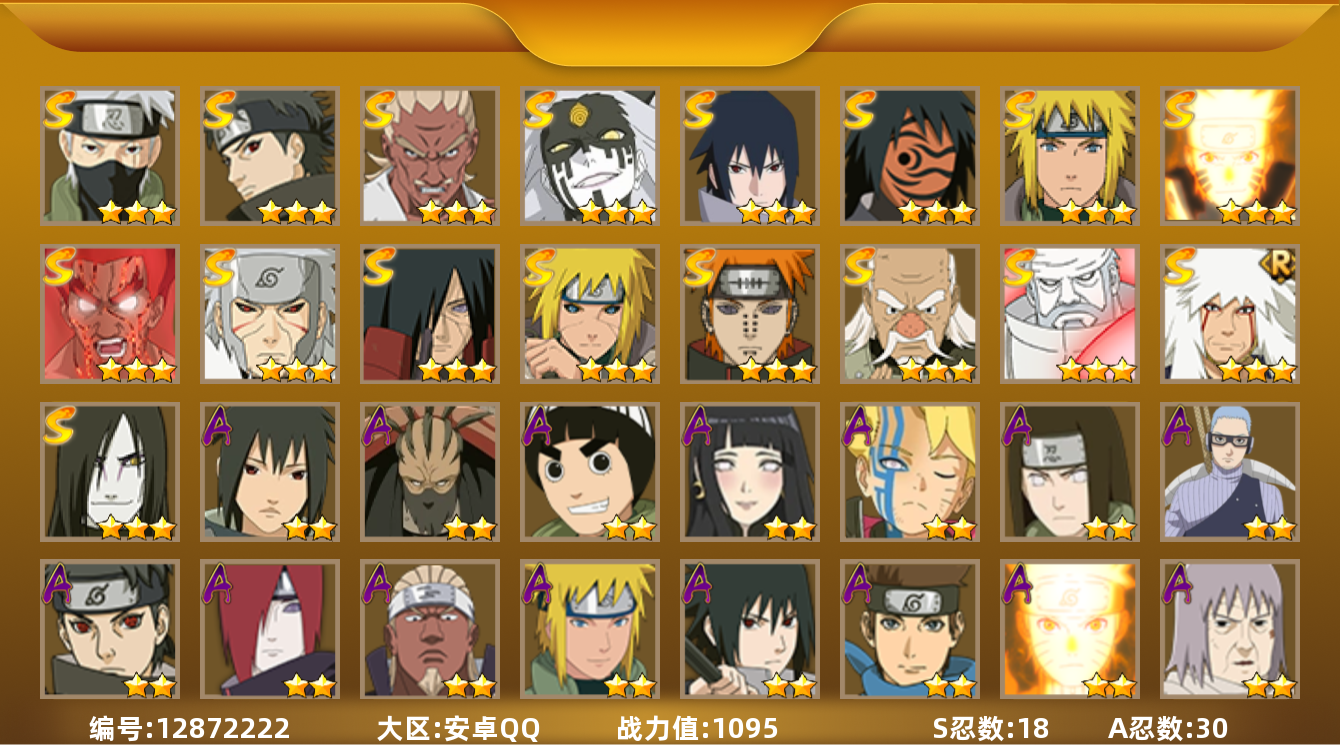Choose the bowl-cut grinning A-rank character

coord(589,471)
